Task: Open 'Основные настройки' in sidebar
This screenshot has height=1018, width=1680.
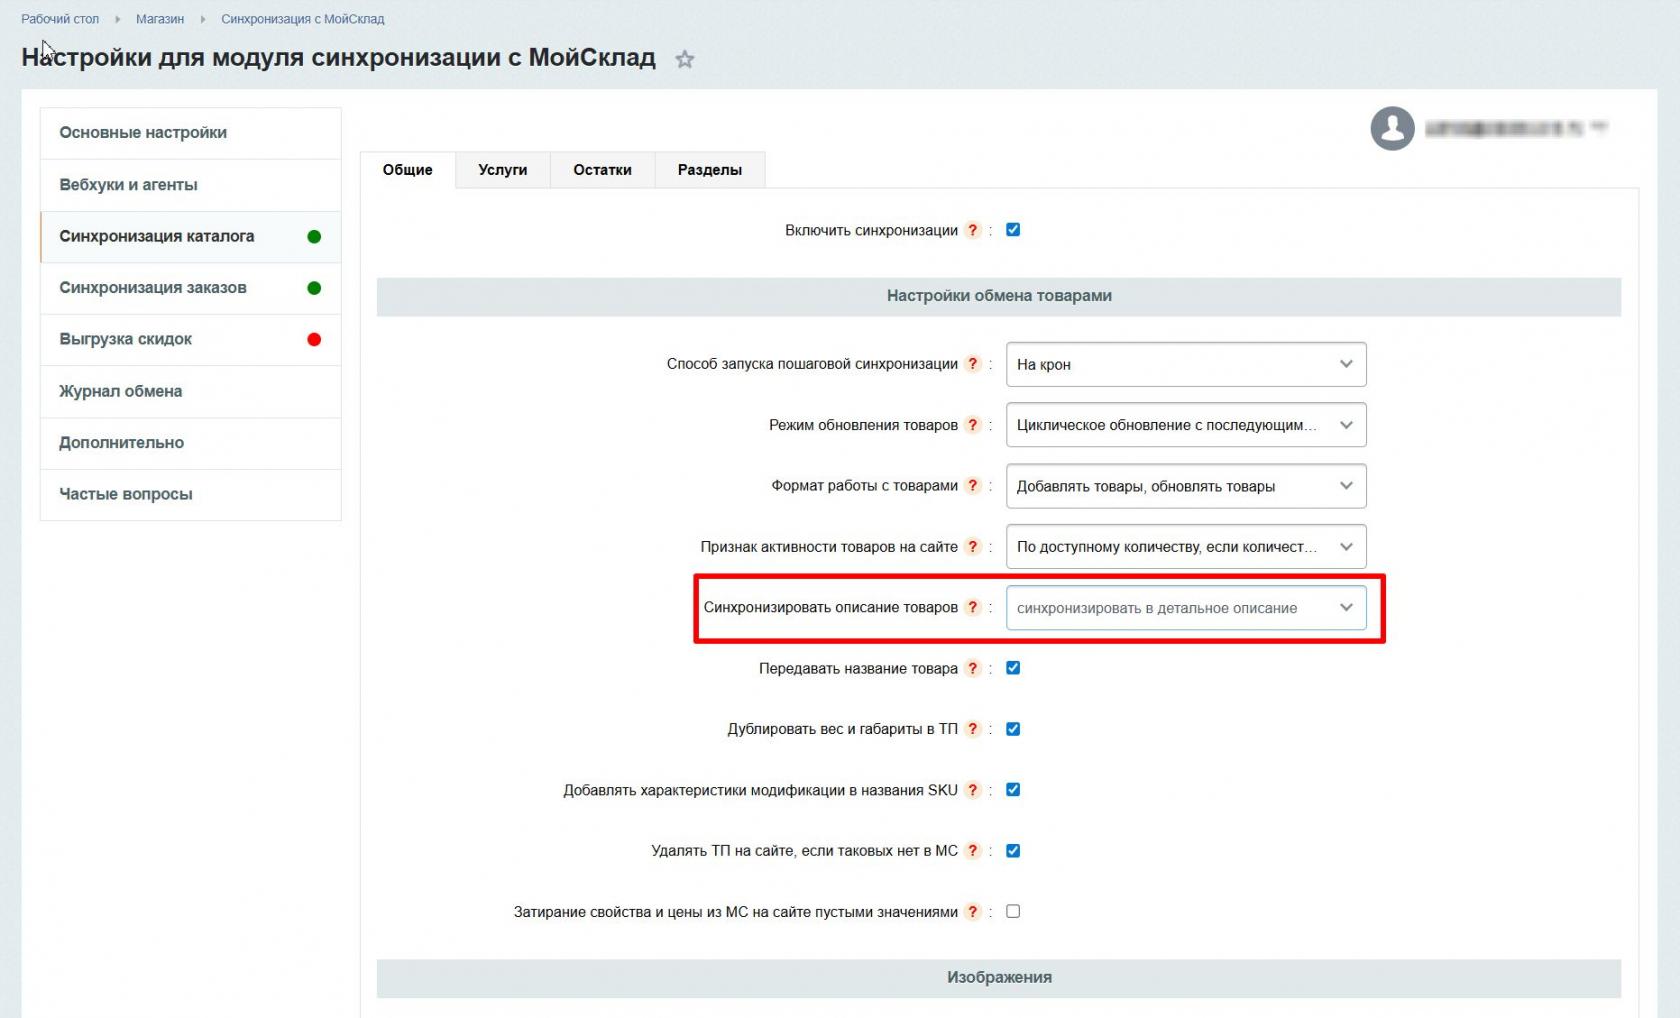Action: click(x=190, y=133)
